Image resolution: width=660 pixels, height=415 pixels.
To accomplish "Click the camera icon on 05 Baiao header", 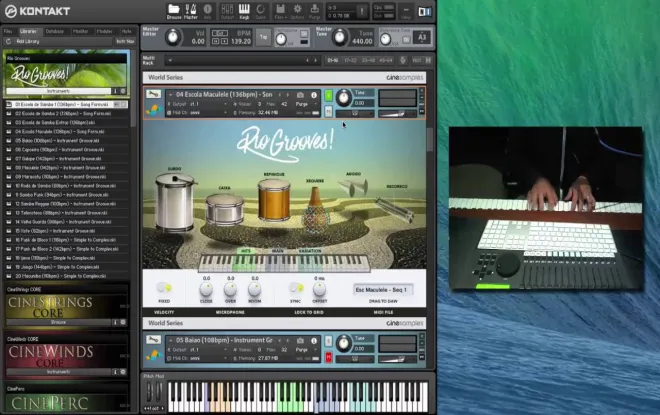I will (x=300, y=341).
